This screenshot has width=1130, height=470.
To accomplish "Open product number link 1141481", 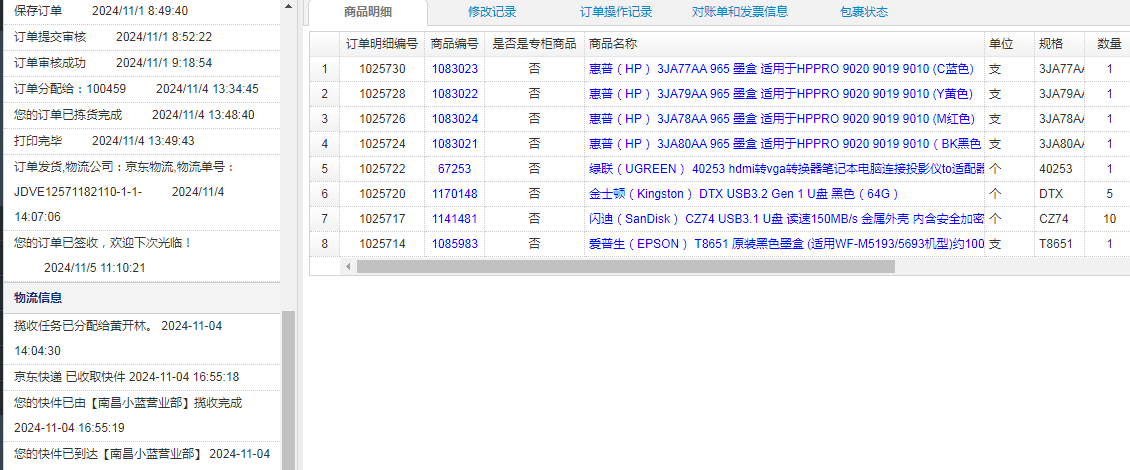I will [x=455, y=219].
